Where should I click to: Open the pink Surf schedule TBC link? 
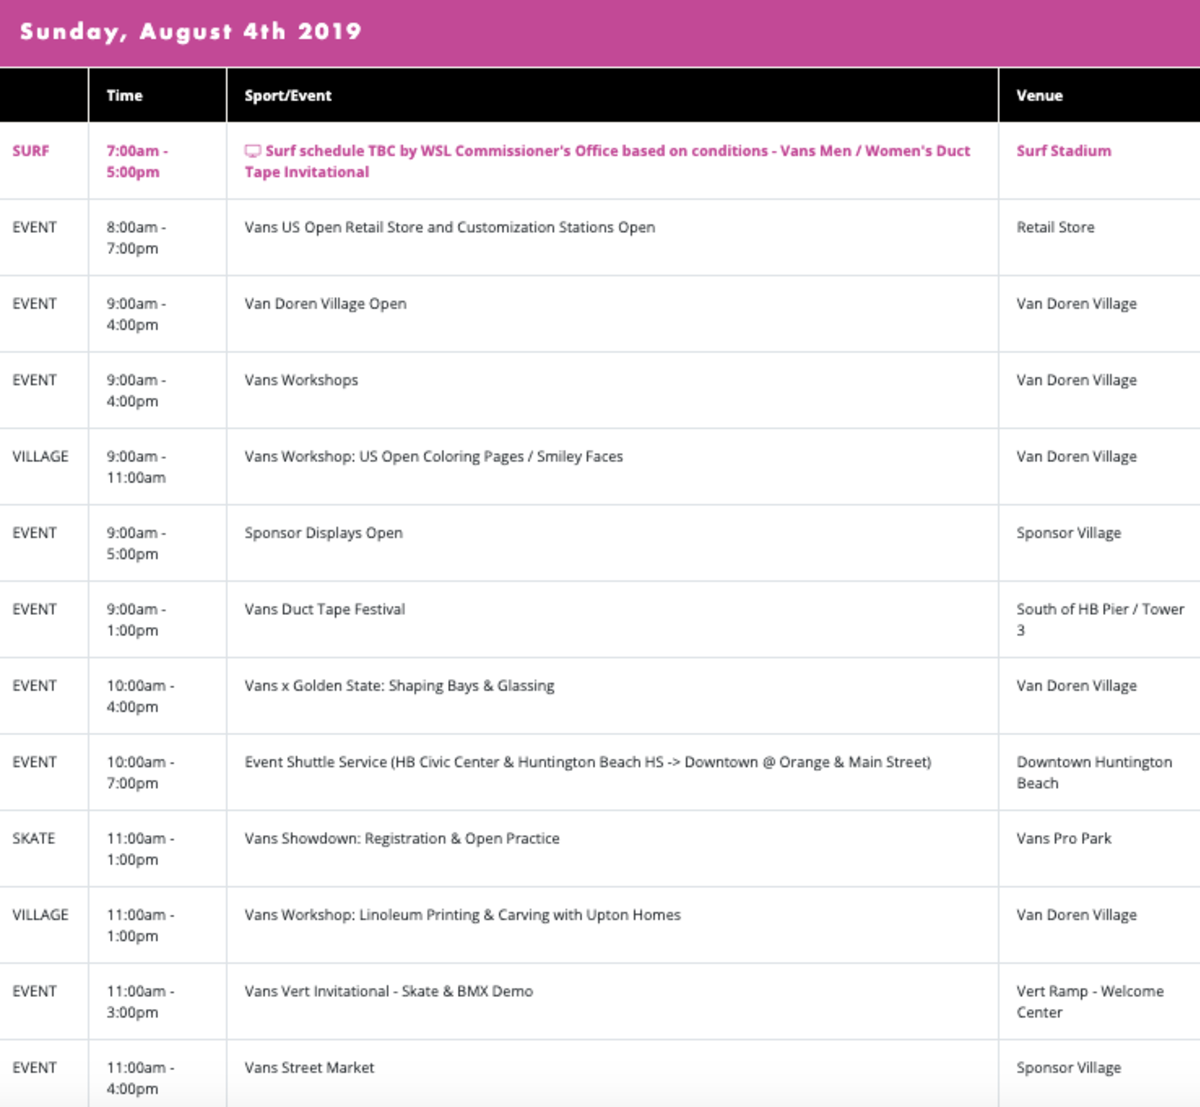(607, 161)
